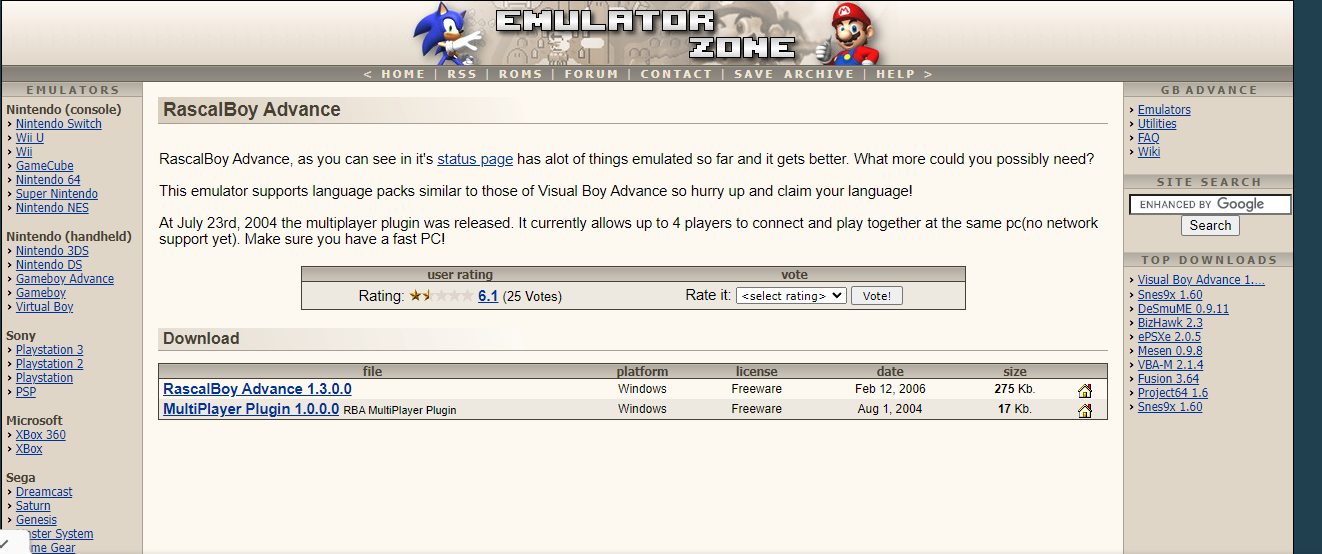The width and height of the screenshot is (1322, 554).
Task: Download RascalBoy Advance 1.3.0.0
Action: click(x=257, y=389)
